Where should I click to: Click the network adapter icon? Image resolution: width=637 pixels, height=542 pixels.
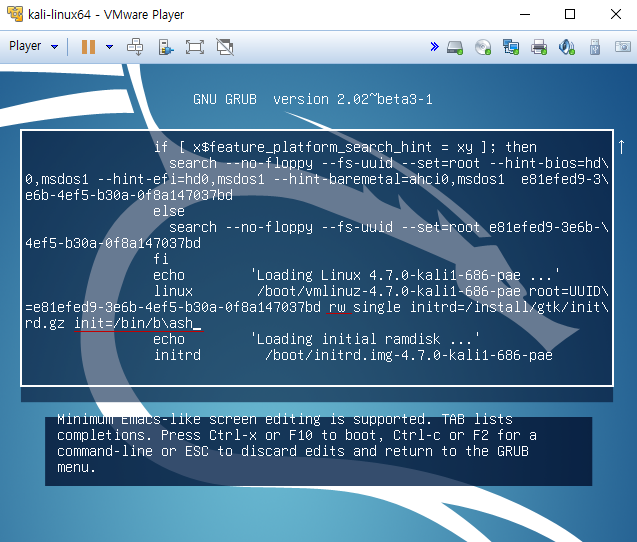coord(511,47)
